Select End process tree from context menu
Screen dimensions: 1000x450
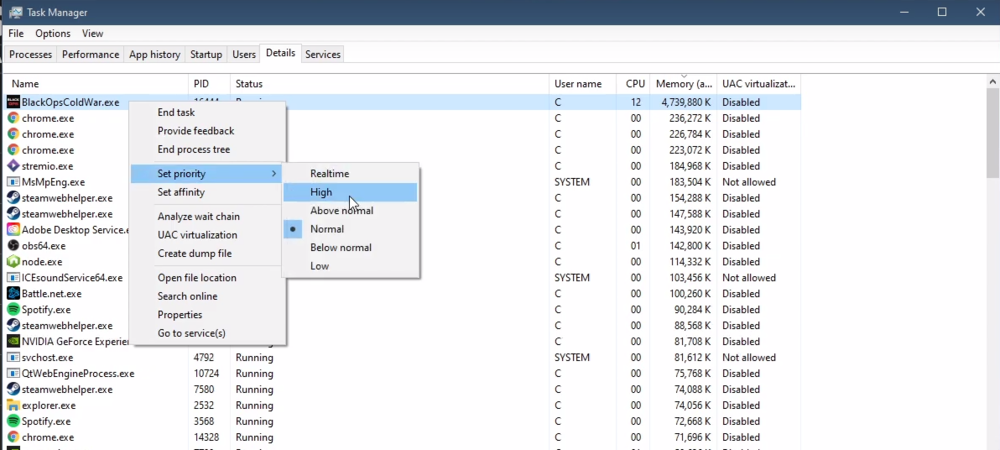coord(193,149)
